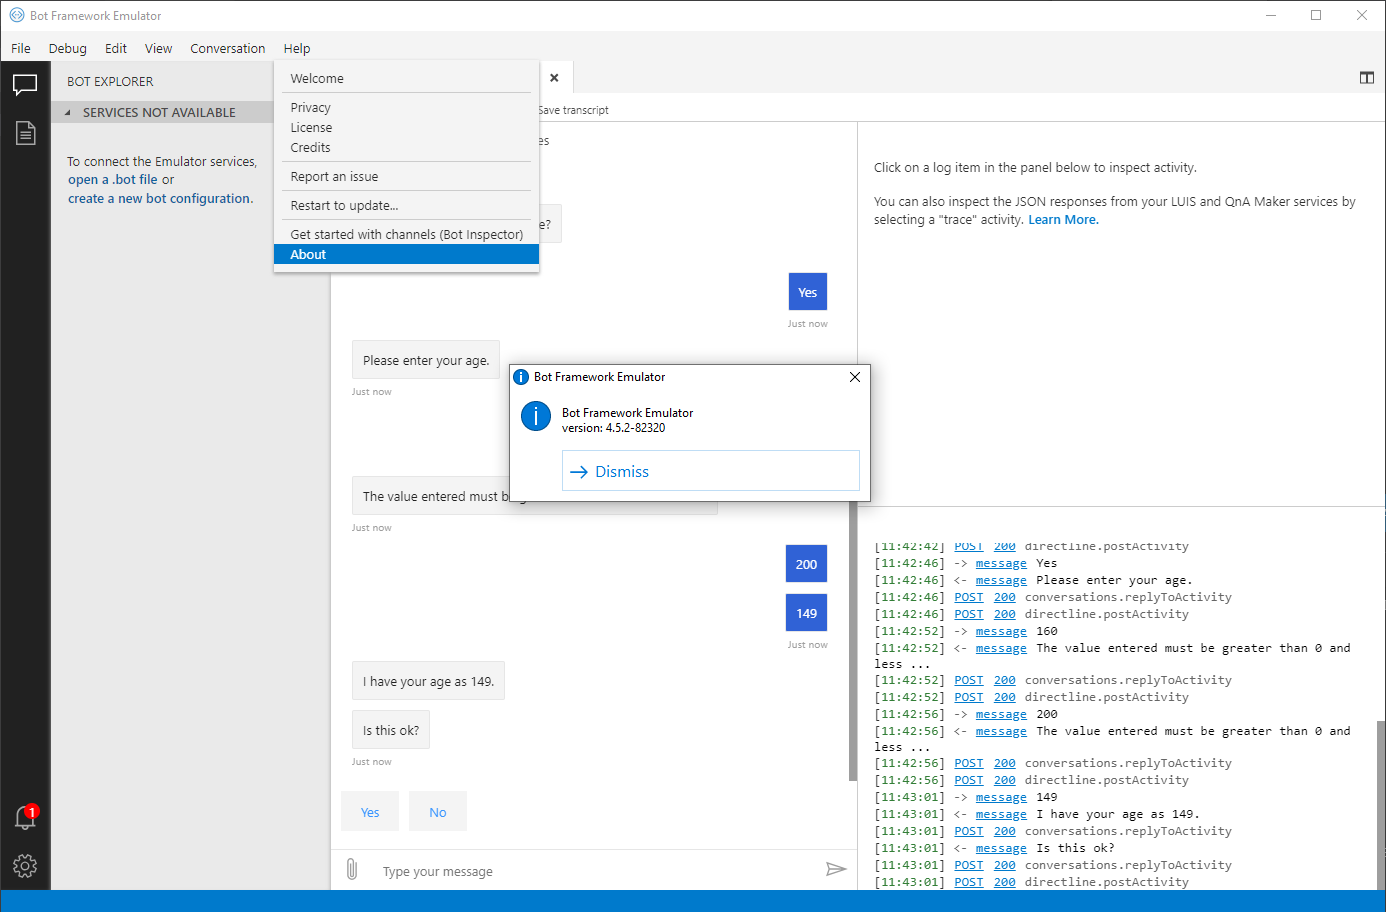The width and height of the screenshot is (1386, 912).
Task: Close the Help menu
Action: 297,48
